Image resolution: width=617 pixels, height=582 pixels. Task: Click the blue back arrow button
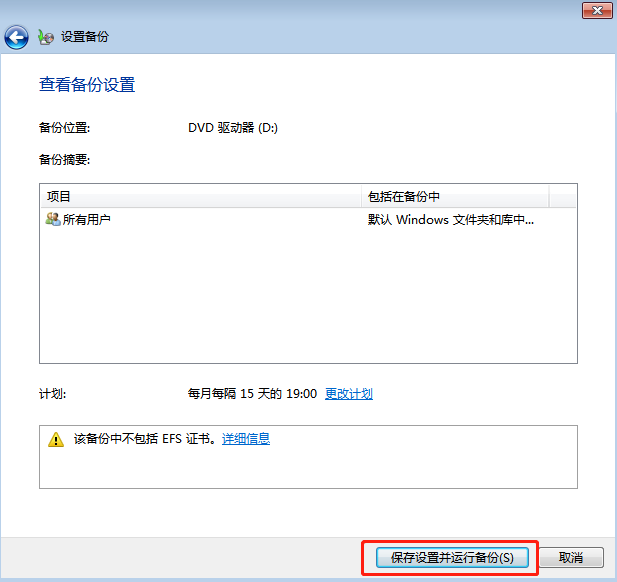pyautogui.click(x=16, y=37)
